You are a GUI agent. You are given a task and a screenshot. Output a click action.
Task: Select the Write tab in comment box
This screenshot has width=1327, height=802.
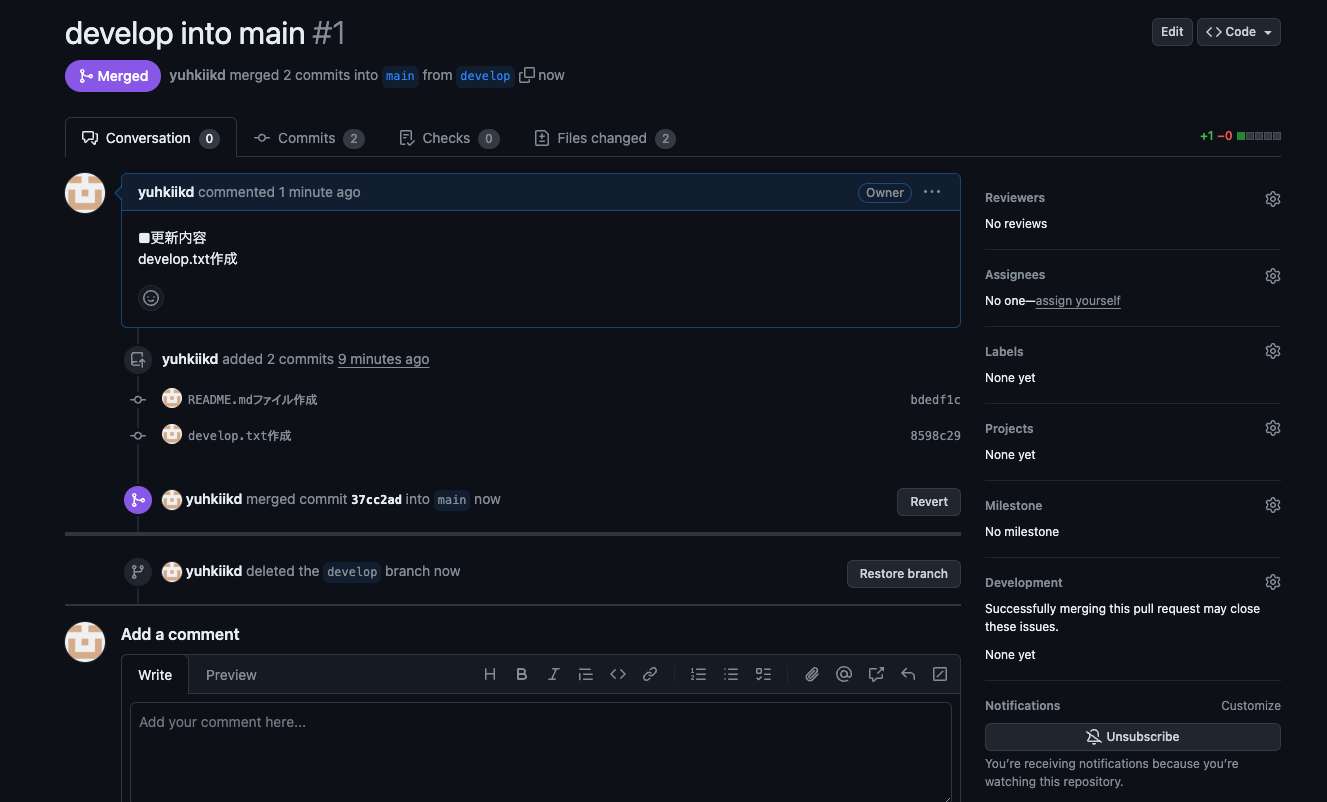[155, 675]
